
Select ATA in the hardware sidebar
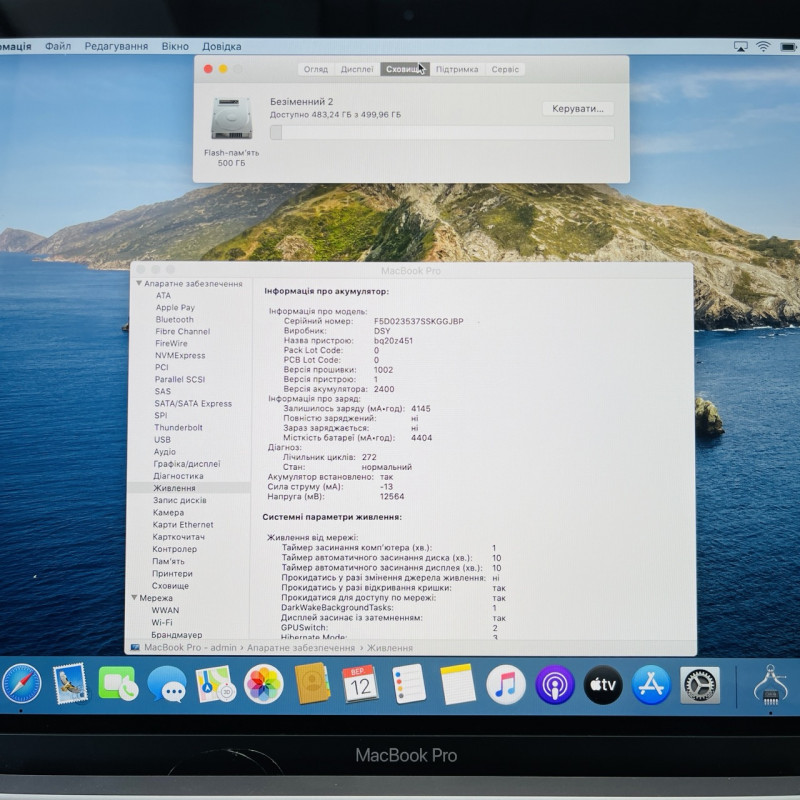[x=163, y=295]
